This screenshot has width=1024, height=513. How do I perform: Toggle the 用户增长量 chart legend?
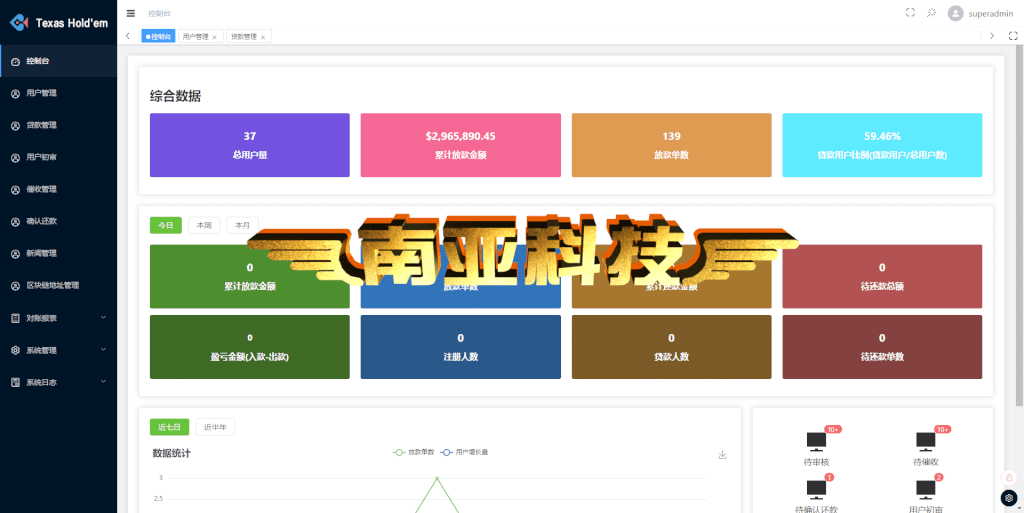click(464, 452)
